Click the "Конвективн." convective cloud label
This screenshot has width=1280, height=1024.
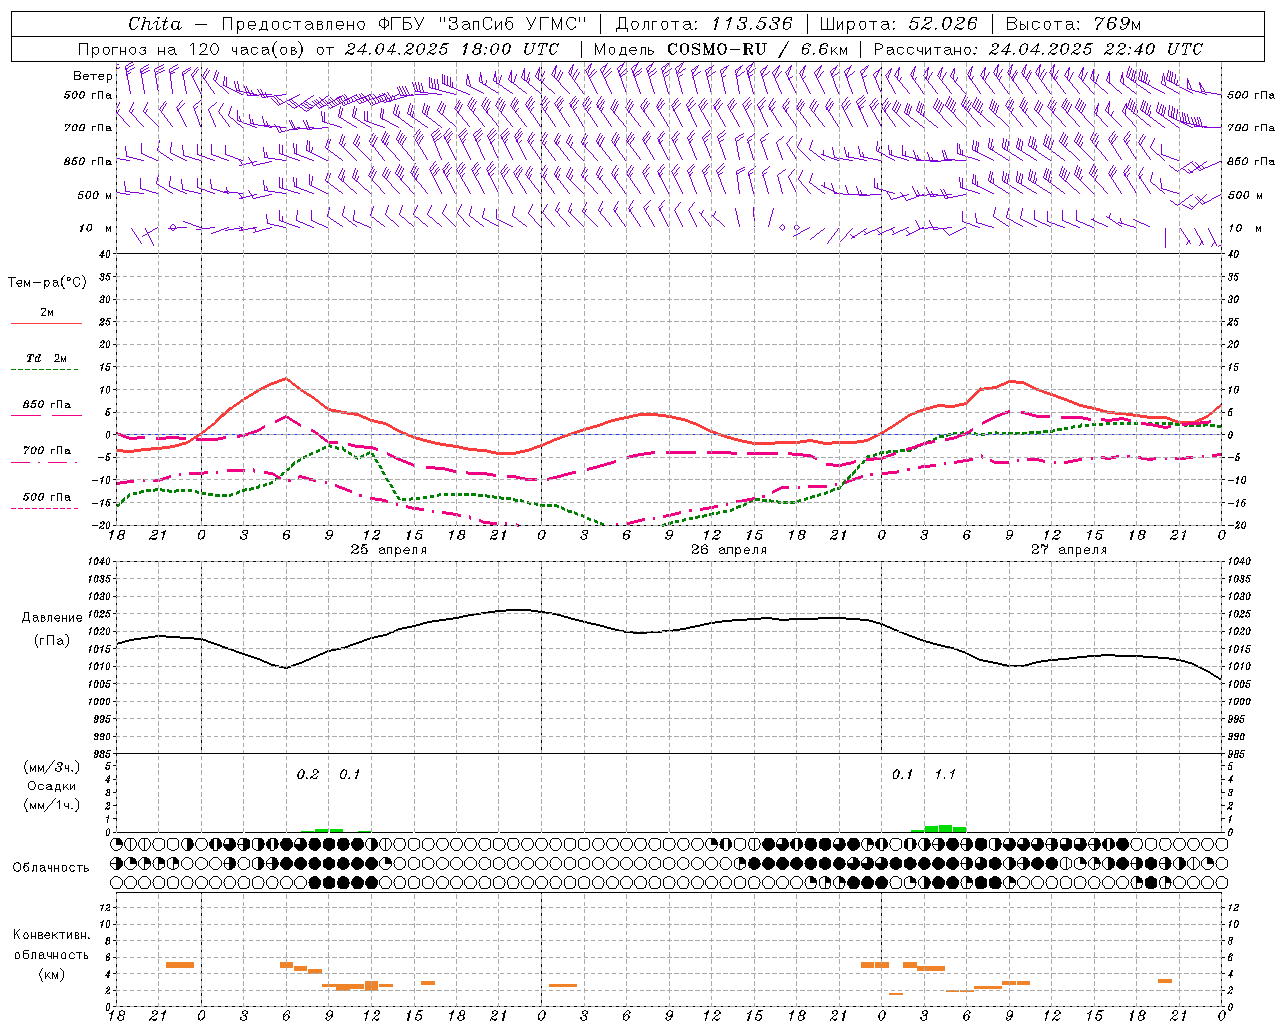click(51, 935)
